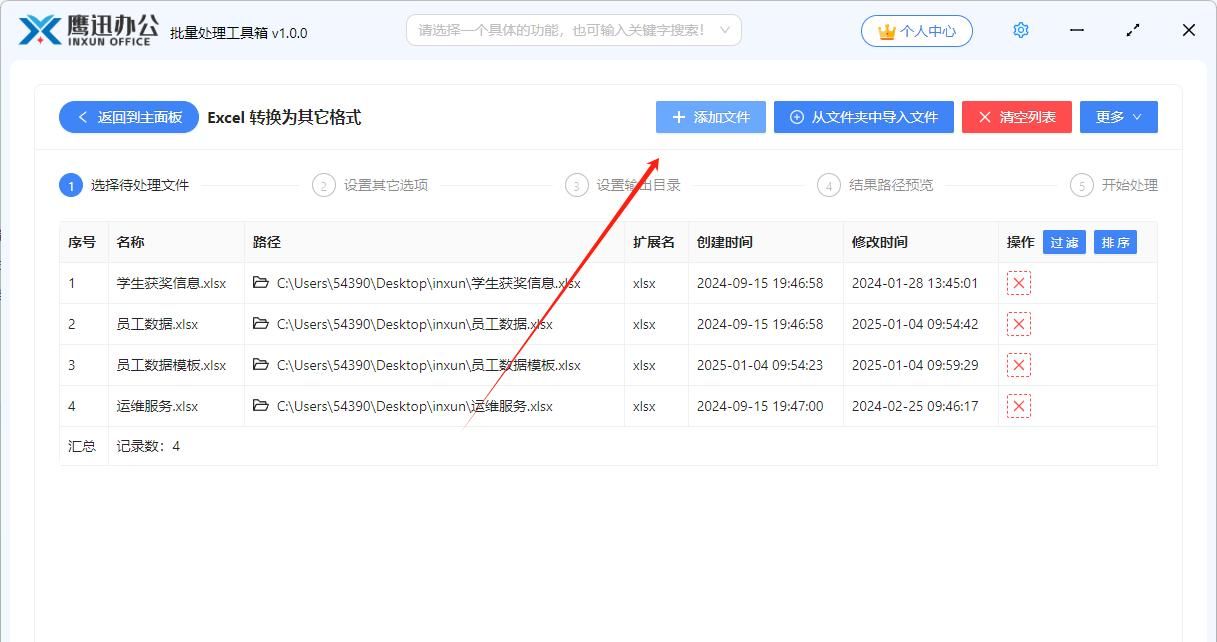Open folder icon next to 员工数据.xlsx path
The width and height of the screenshot is (1217, 642).
pos(258,324)
